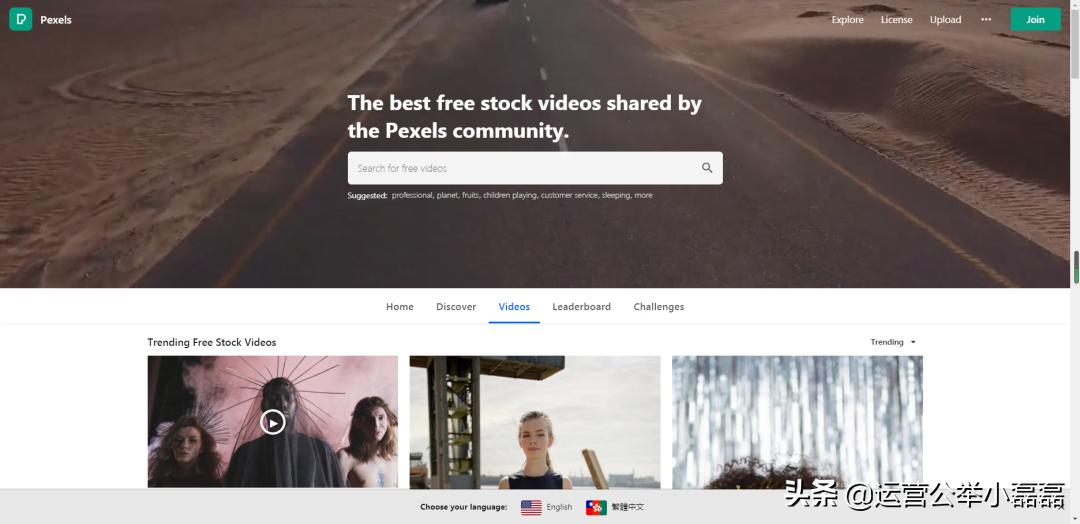Click the 繁體中文 language label

coord(628,507)
